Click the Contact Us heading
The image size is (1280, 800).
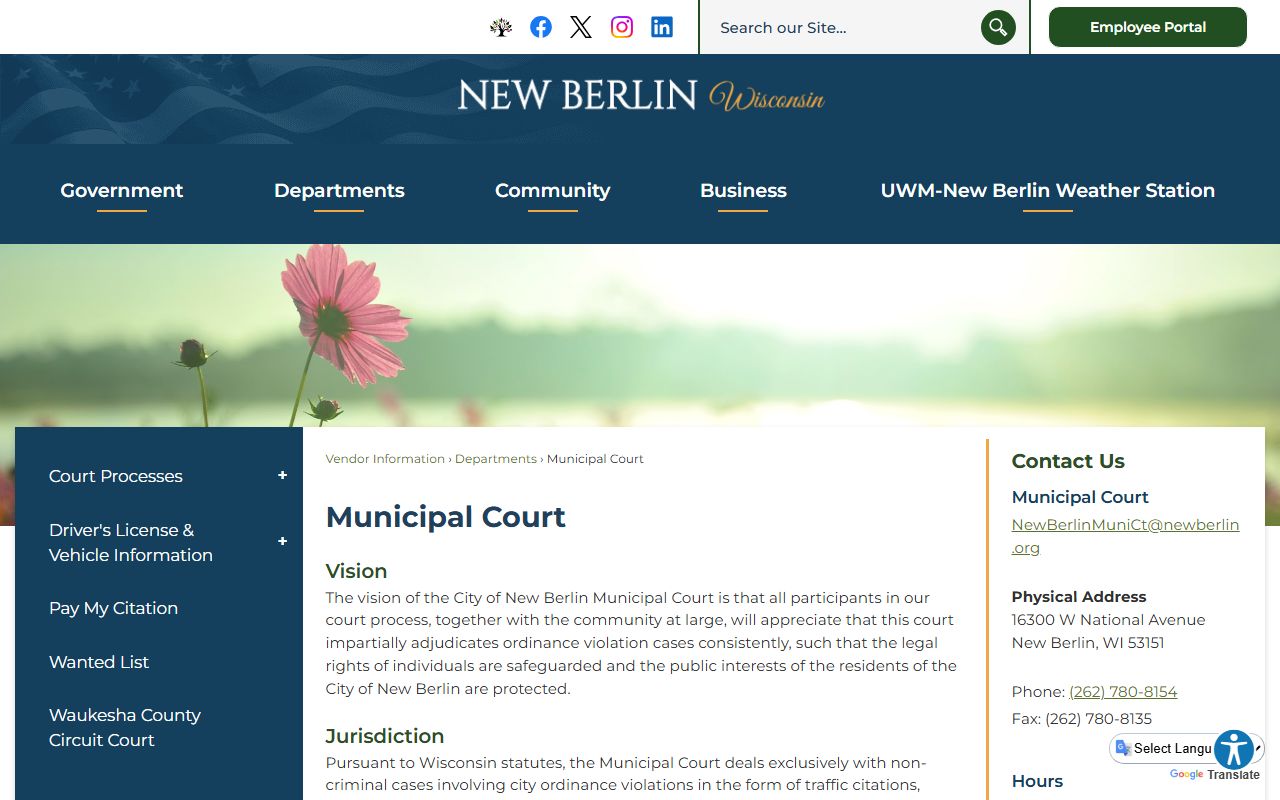(x=1068, y=461)
